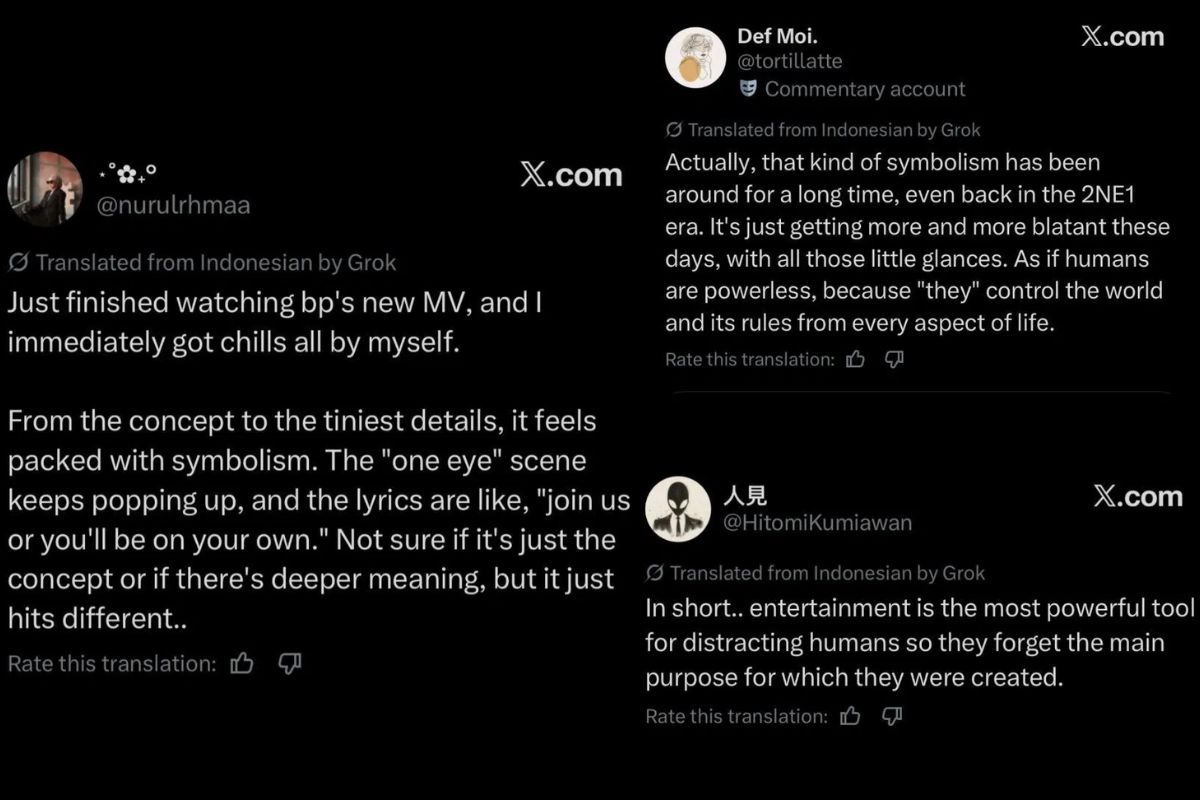
Task: Open the @HitomiKumiawan handle link
Action: pos(816,522)
